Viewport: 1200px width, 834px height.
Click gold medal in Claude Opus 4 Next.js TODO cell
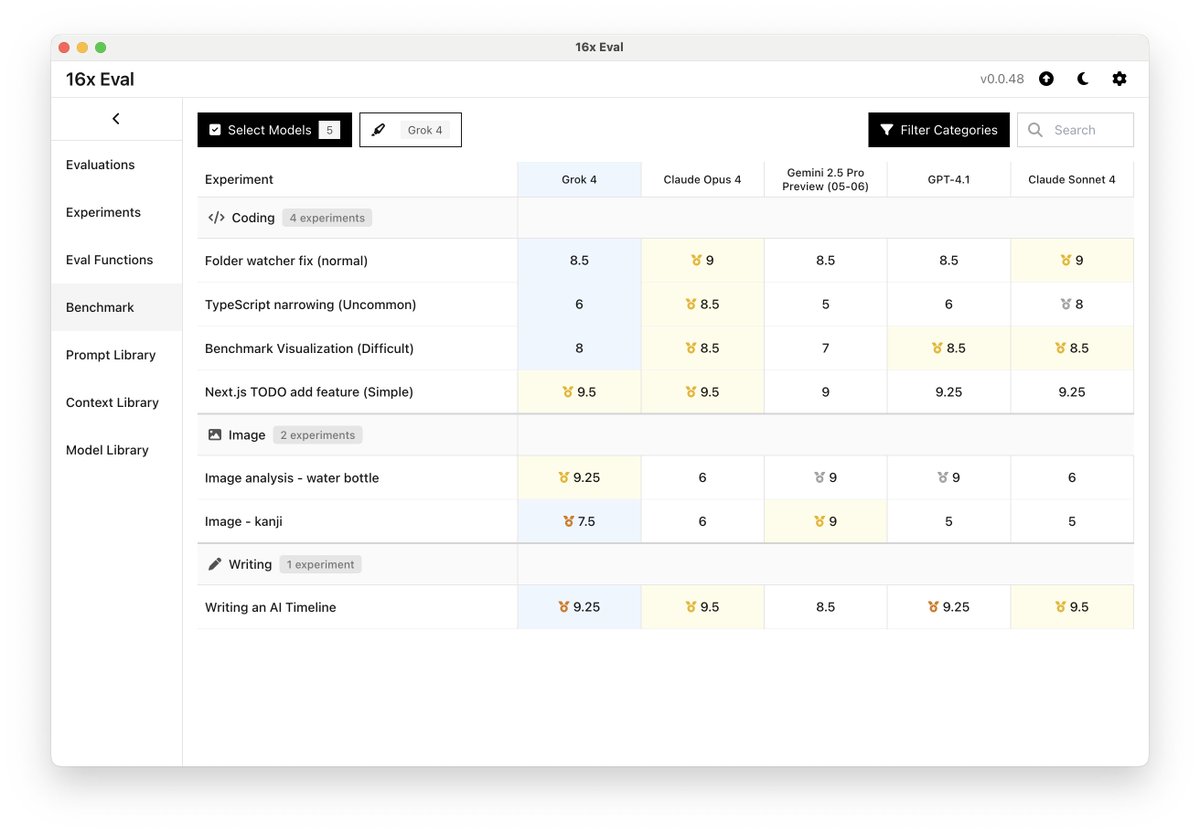click(x=691, y=392)
